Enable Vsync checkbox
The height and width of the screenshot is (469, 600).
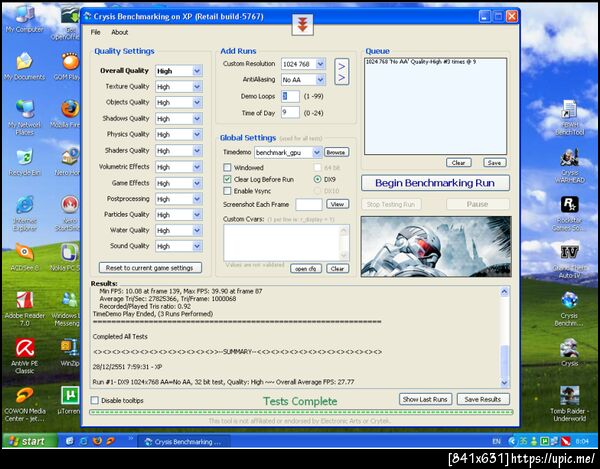pos(227,191)
